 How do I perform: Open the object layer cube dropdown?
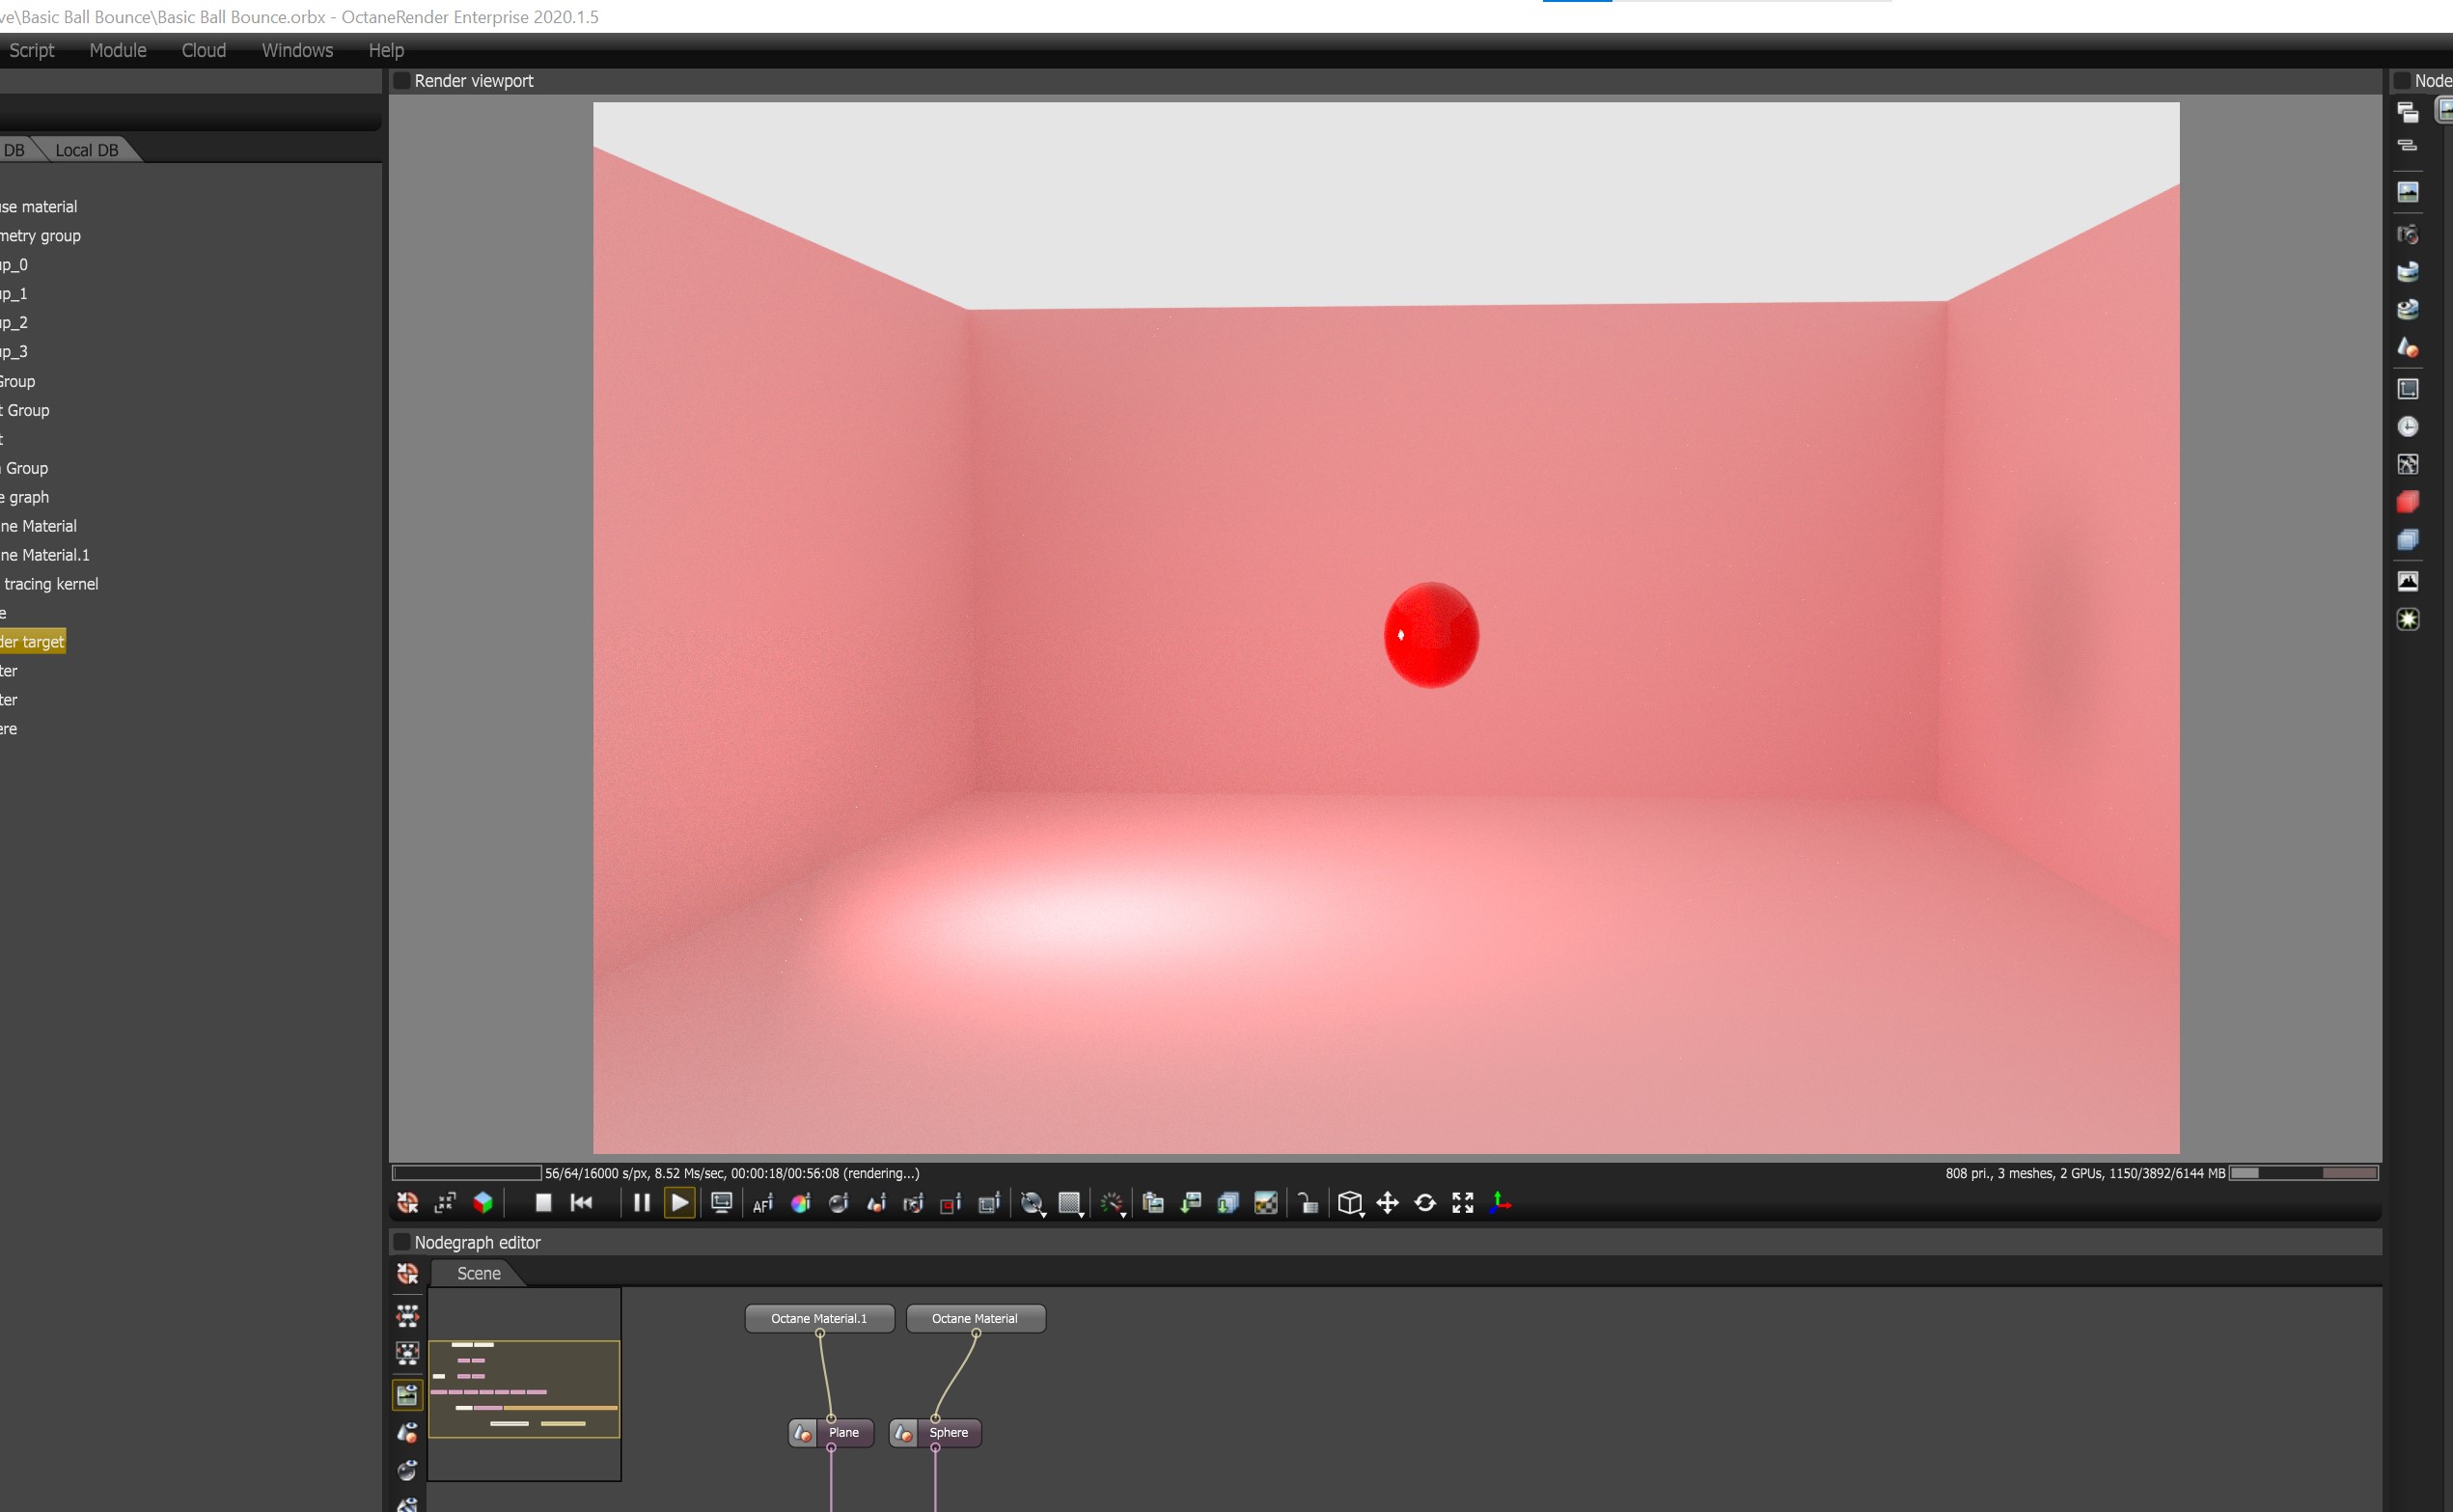[x=1351, y=1203]
